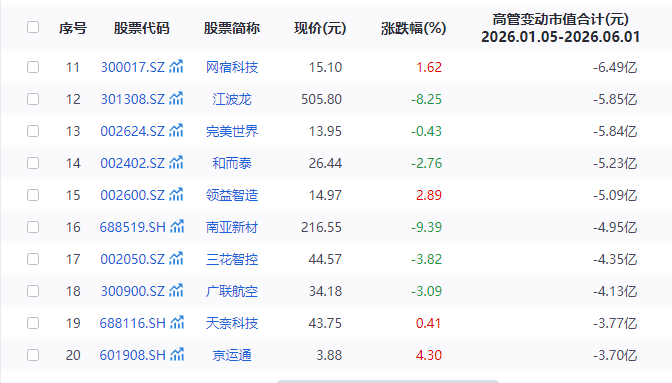
Task: Open chart icon beside 002600.SZ
Action: click(176, 194)
